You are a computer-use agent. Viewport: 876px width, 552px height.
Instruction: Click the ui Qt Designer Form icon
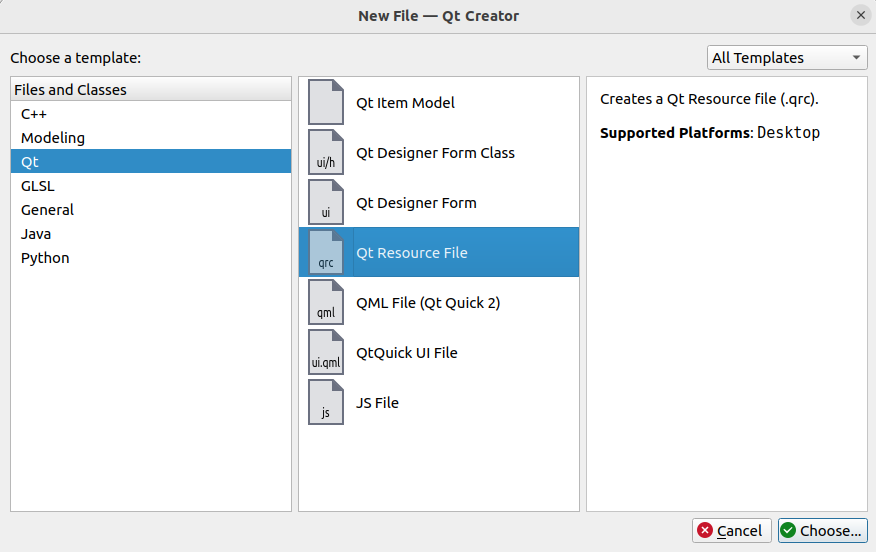click(325, 203)
